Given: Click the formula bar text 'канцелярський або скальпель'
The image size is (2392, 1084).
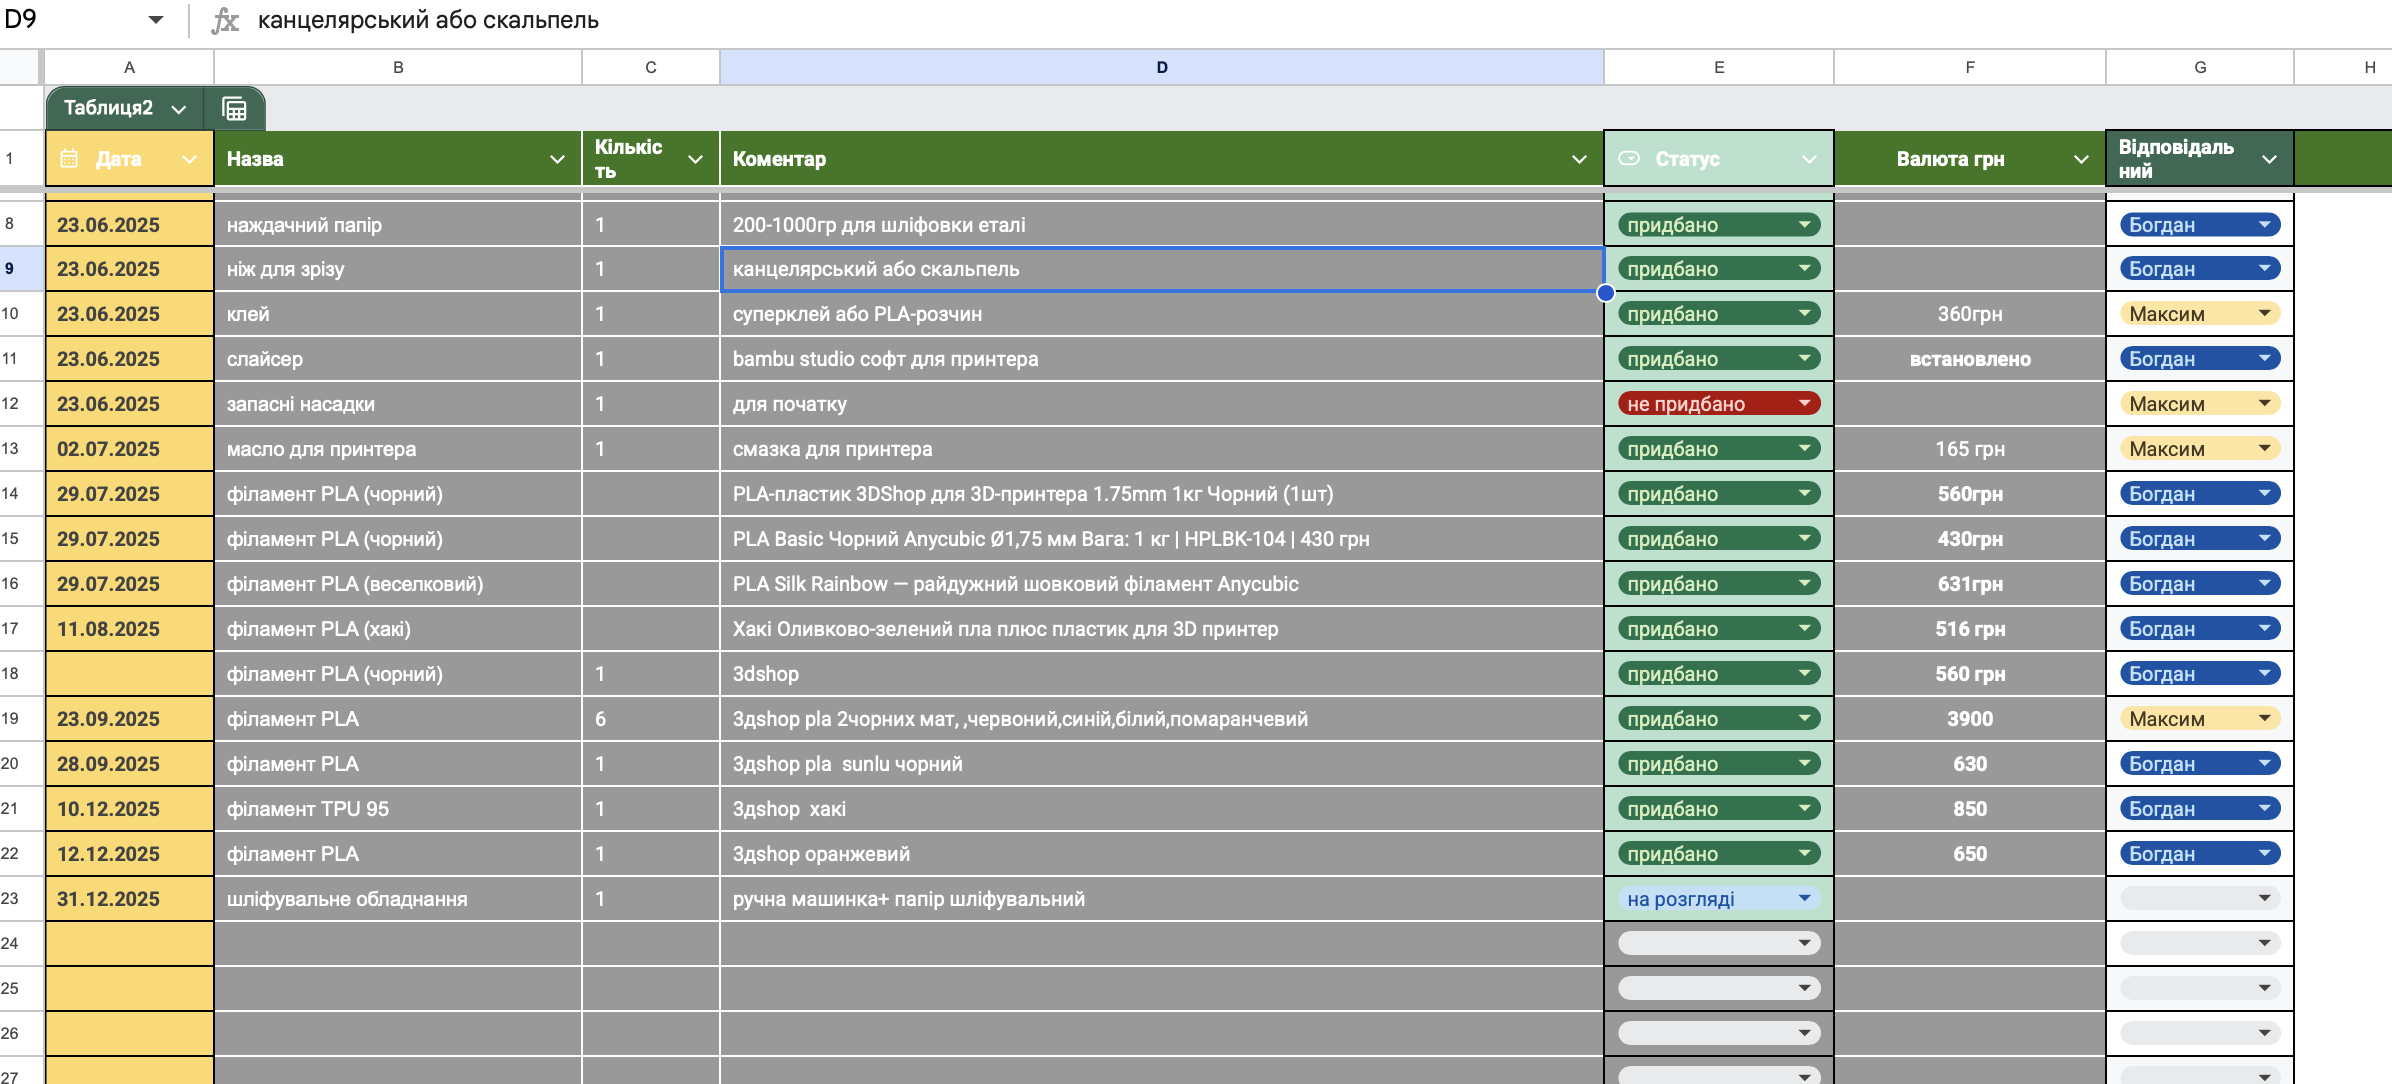Looking at the screenshot, I should pyautogui.click(x=428, y=20).
